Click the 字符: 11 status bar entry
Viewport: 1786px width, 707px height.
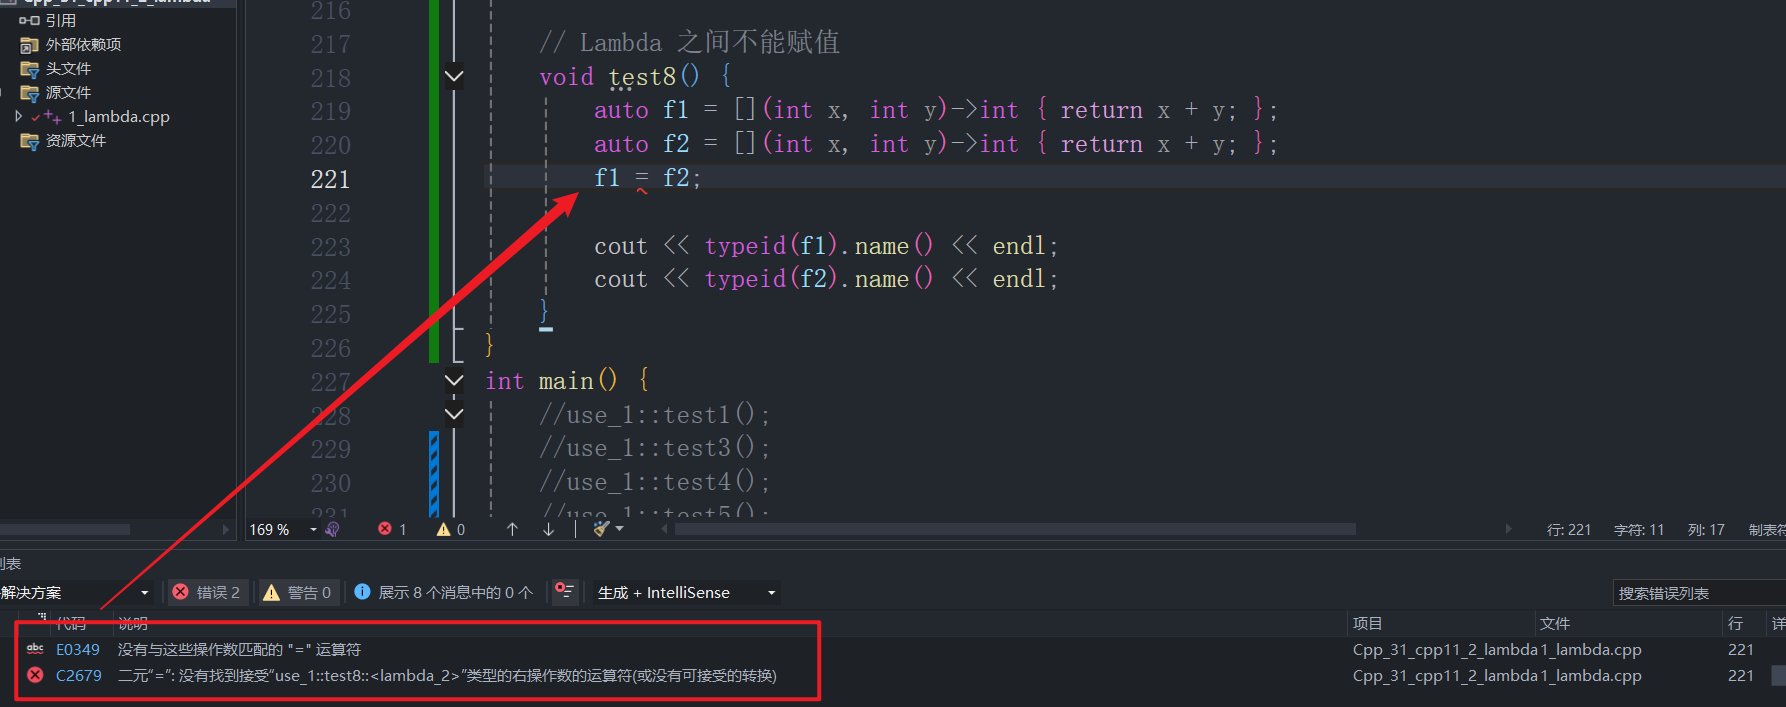1638,529
